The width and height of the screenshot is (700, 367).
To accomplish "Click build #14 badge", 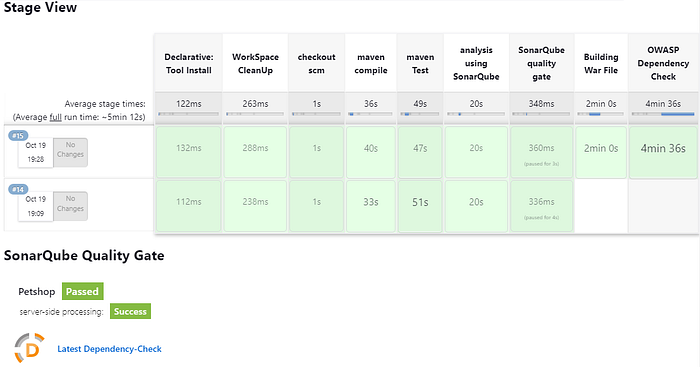I will (18, 189).
